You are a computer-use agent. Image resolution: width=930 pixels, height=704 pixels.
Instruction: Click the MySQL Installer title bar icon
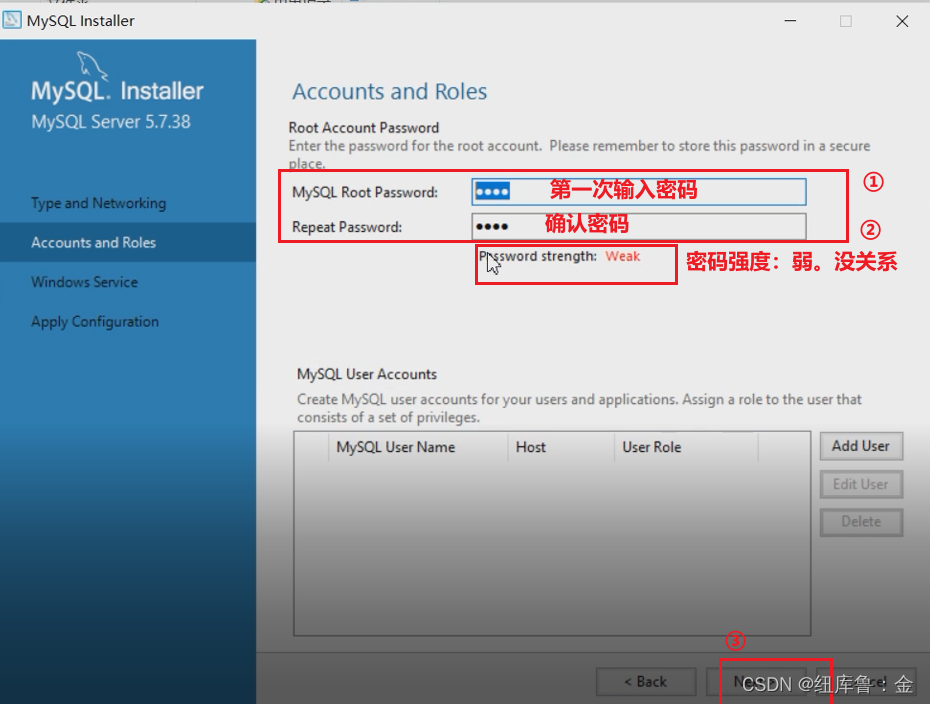(11, 20)
